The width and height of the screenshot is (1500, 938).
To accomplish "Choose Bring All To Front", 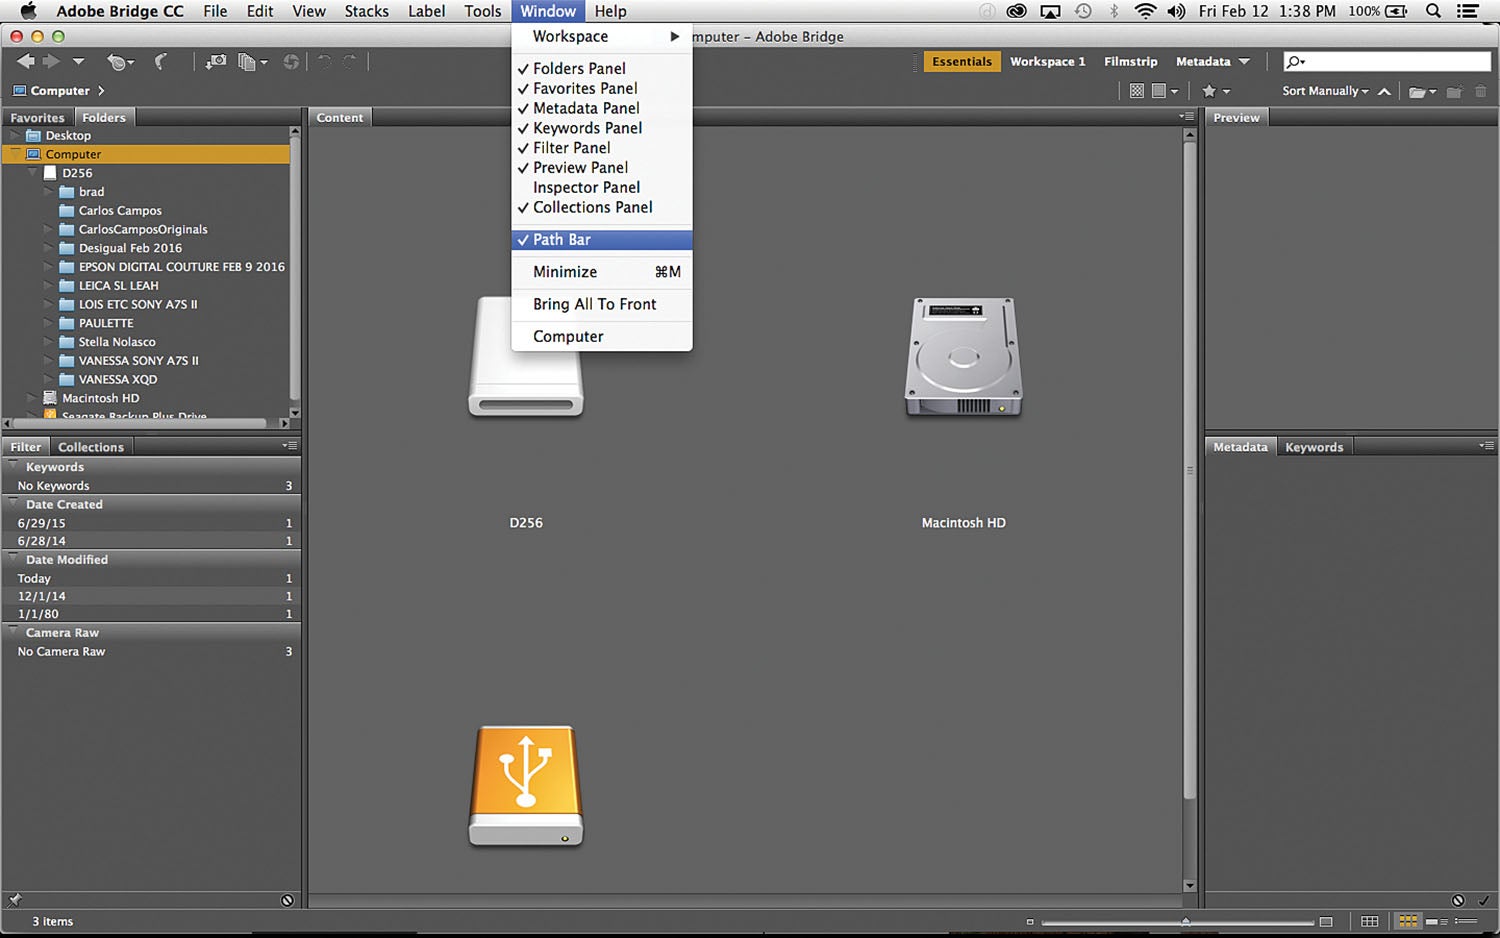I will [x=595, y=304].
